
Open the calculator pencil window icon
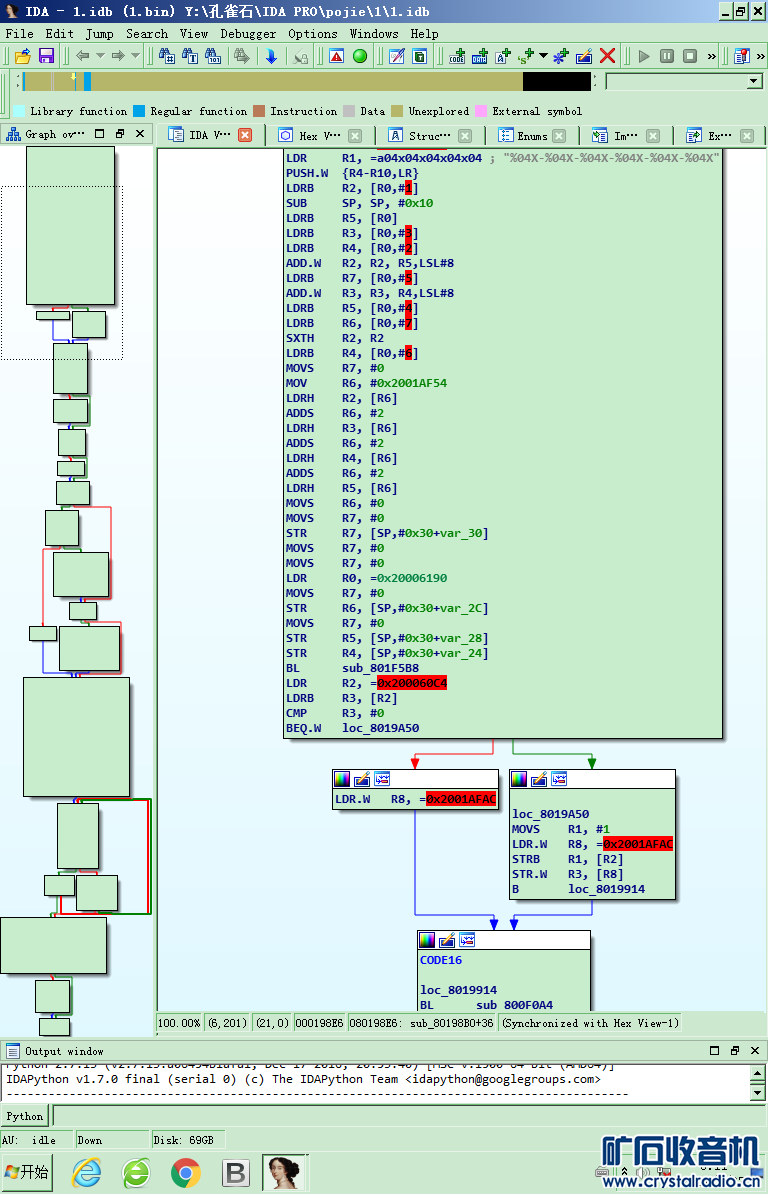point(397,56)
